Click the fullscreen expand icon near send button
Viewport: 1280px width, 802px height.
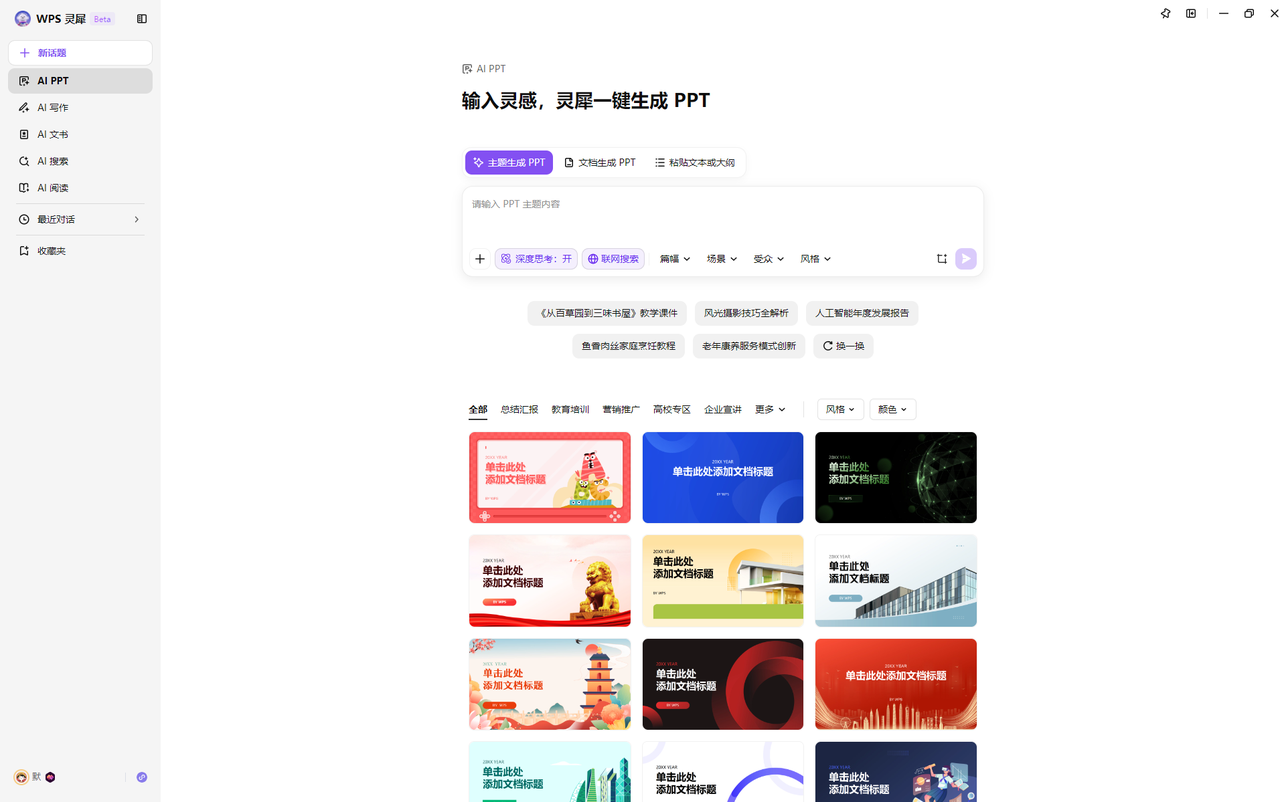(941, 258)
